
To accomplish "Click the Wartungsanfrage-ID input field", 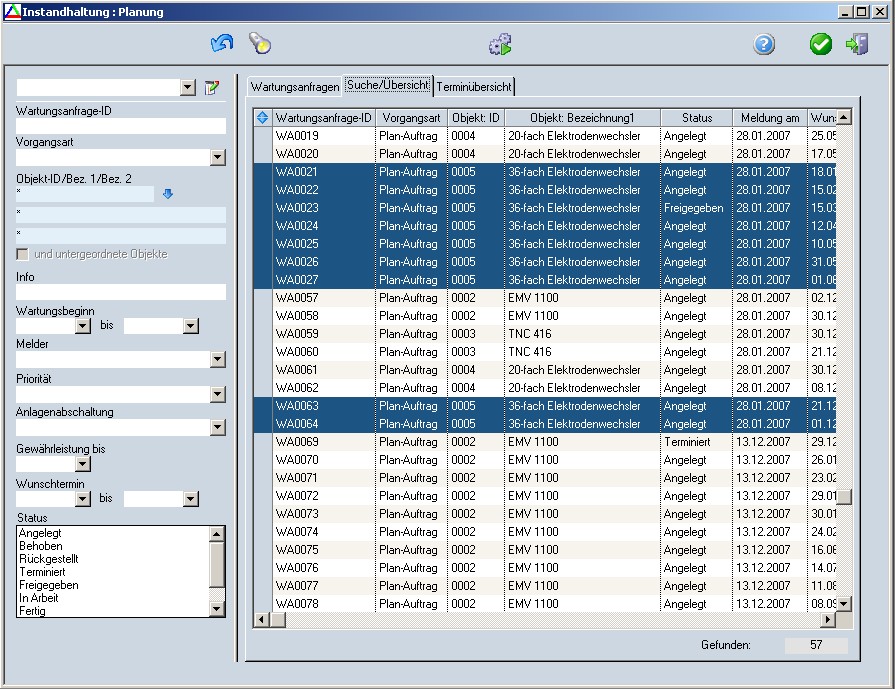I will tap(121, 126).
